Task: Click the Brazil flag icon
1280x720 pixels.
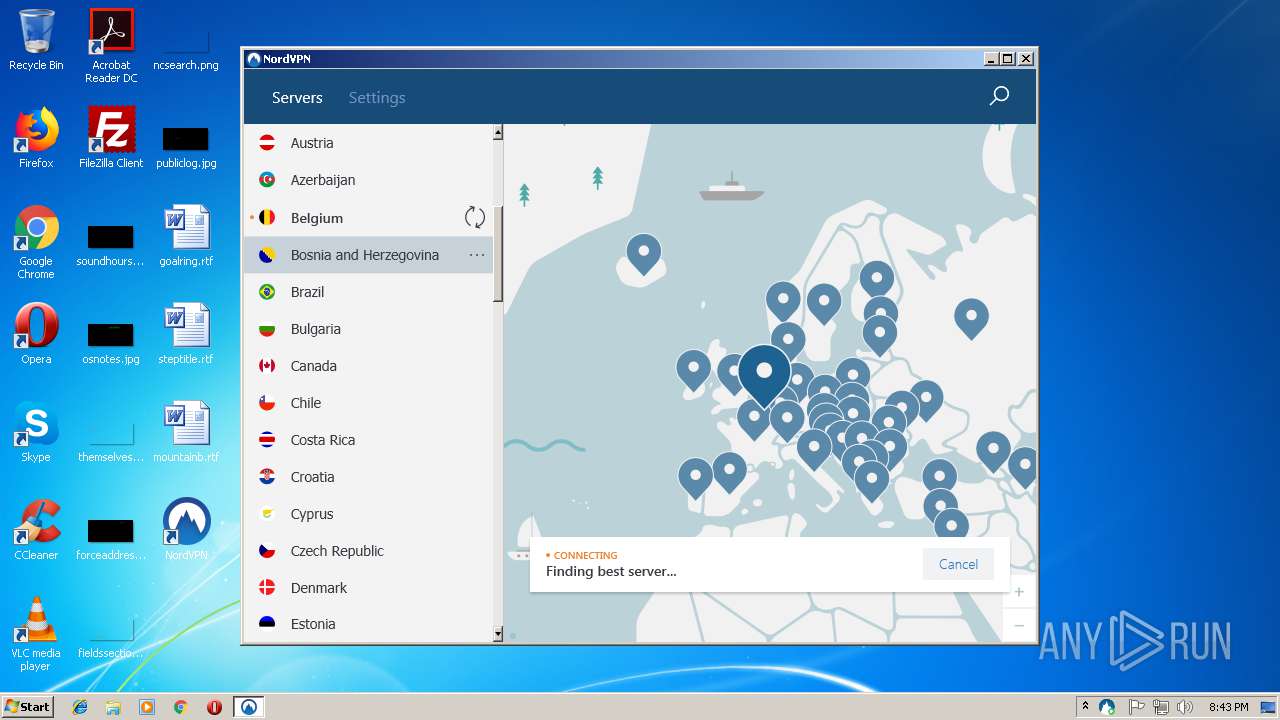Action: (267, 292)
